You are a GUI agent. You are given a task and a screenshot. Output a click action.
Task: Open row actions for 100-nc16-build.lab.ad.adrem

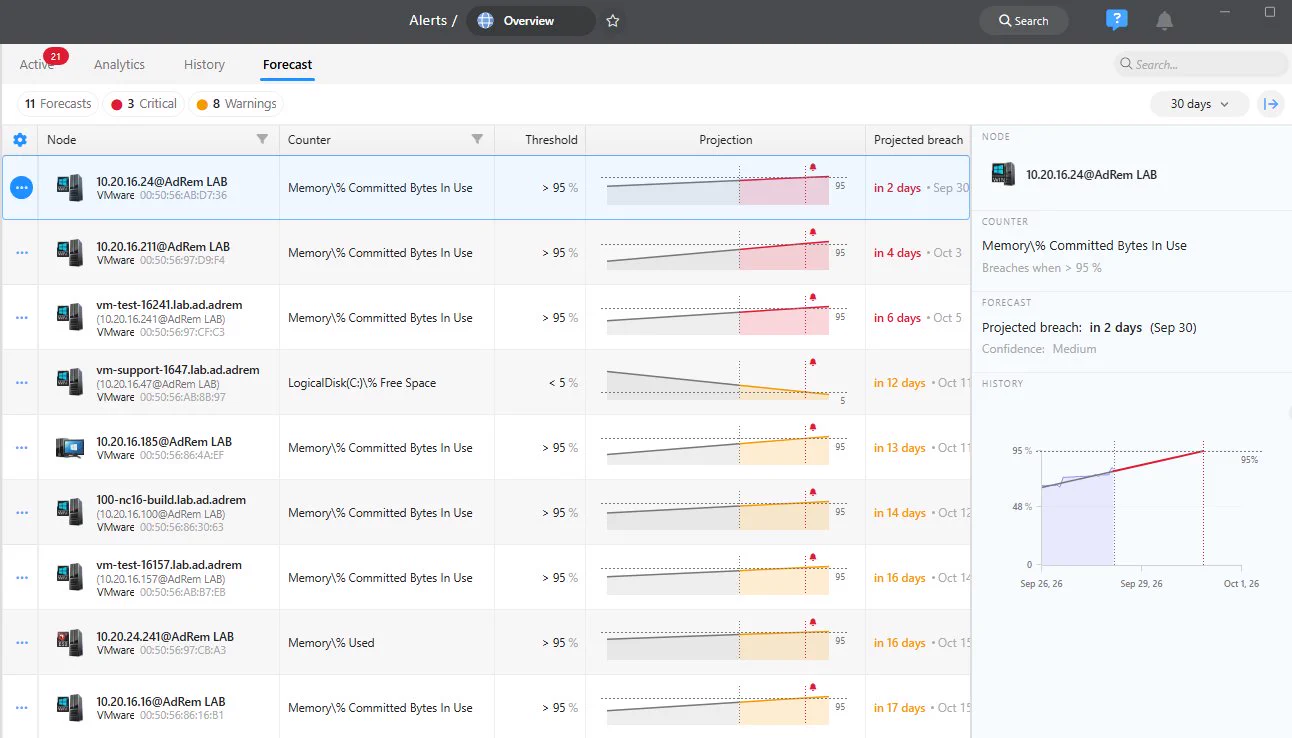pos(22,513)
